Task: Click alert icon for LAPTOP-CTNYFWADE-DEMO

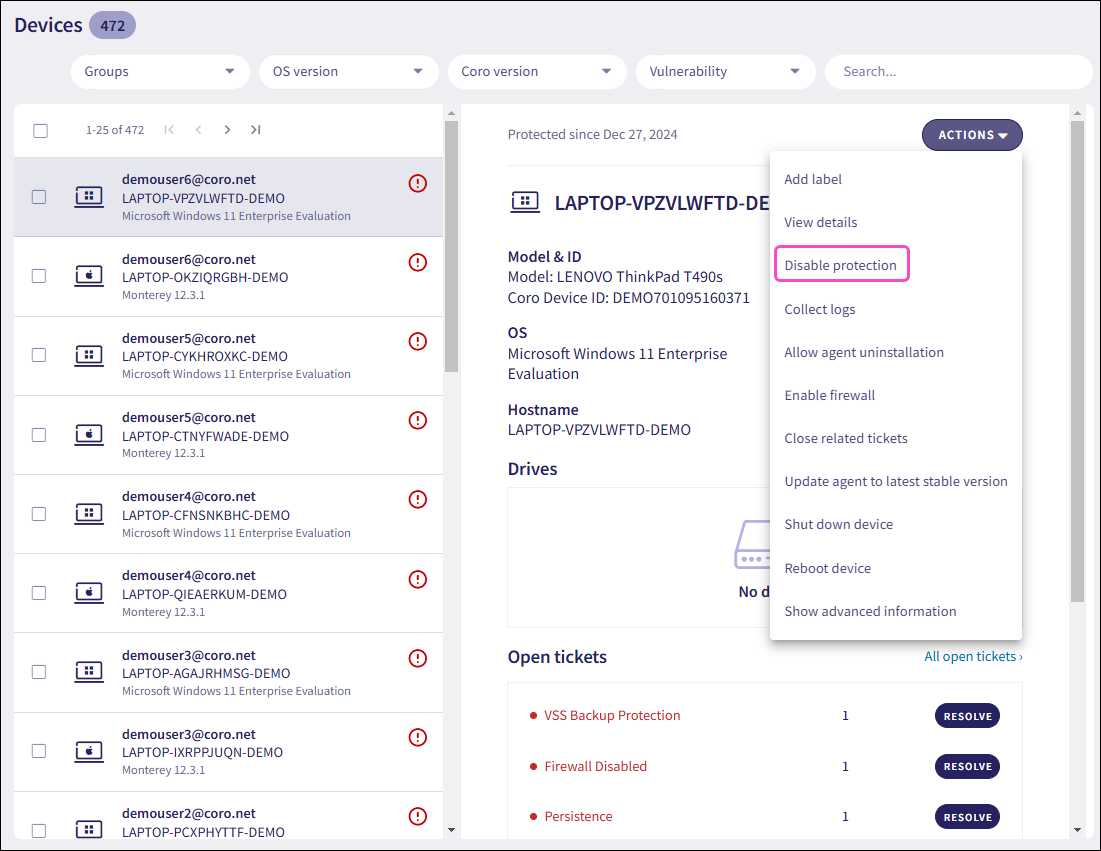Action: coord(418,421)
